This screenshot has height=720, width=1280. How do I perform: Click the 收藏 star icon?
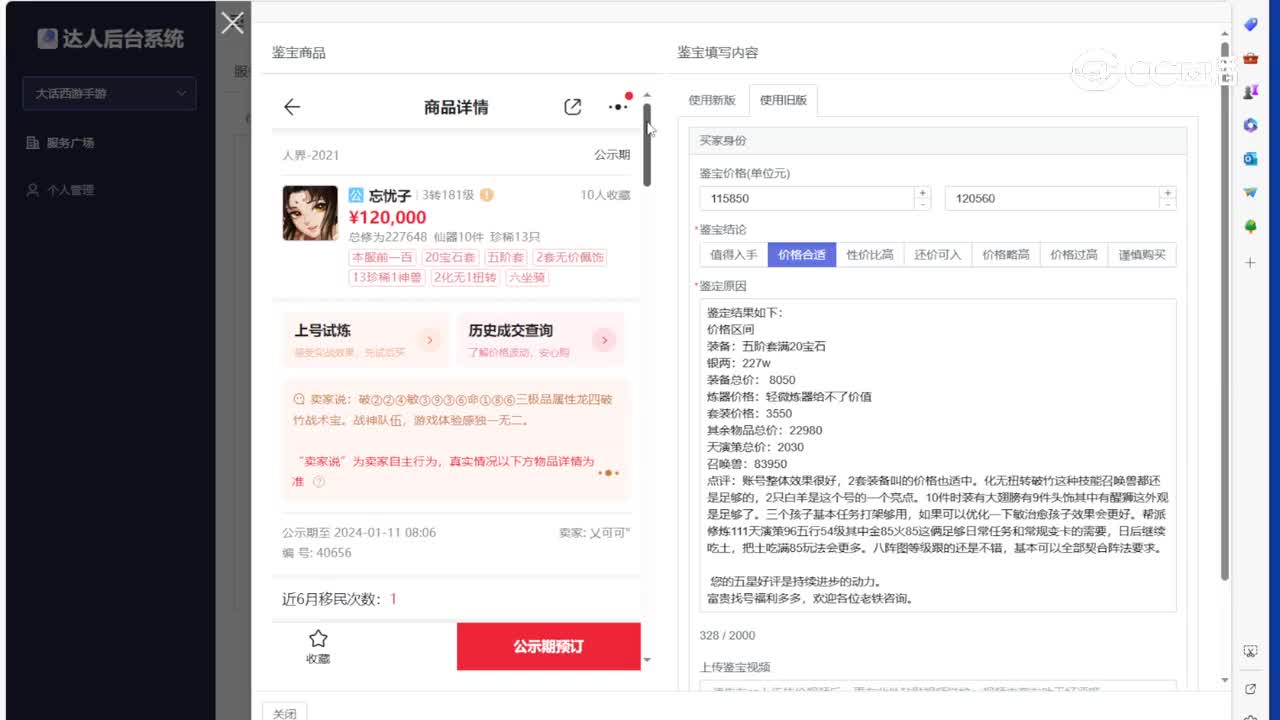click(x=317, y=638)
